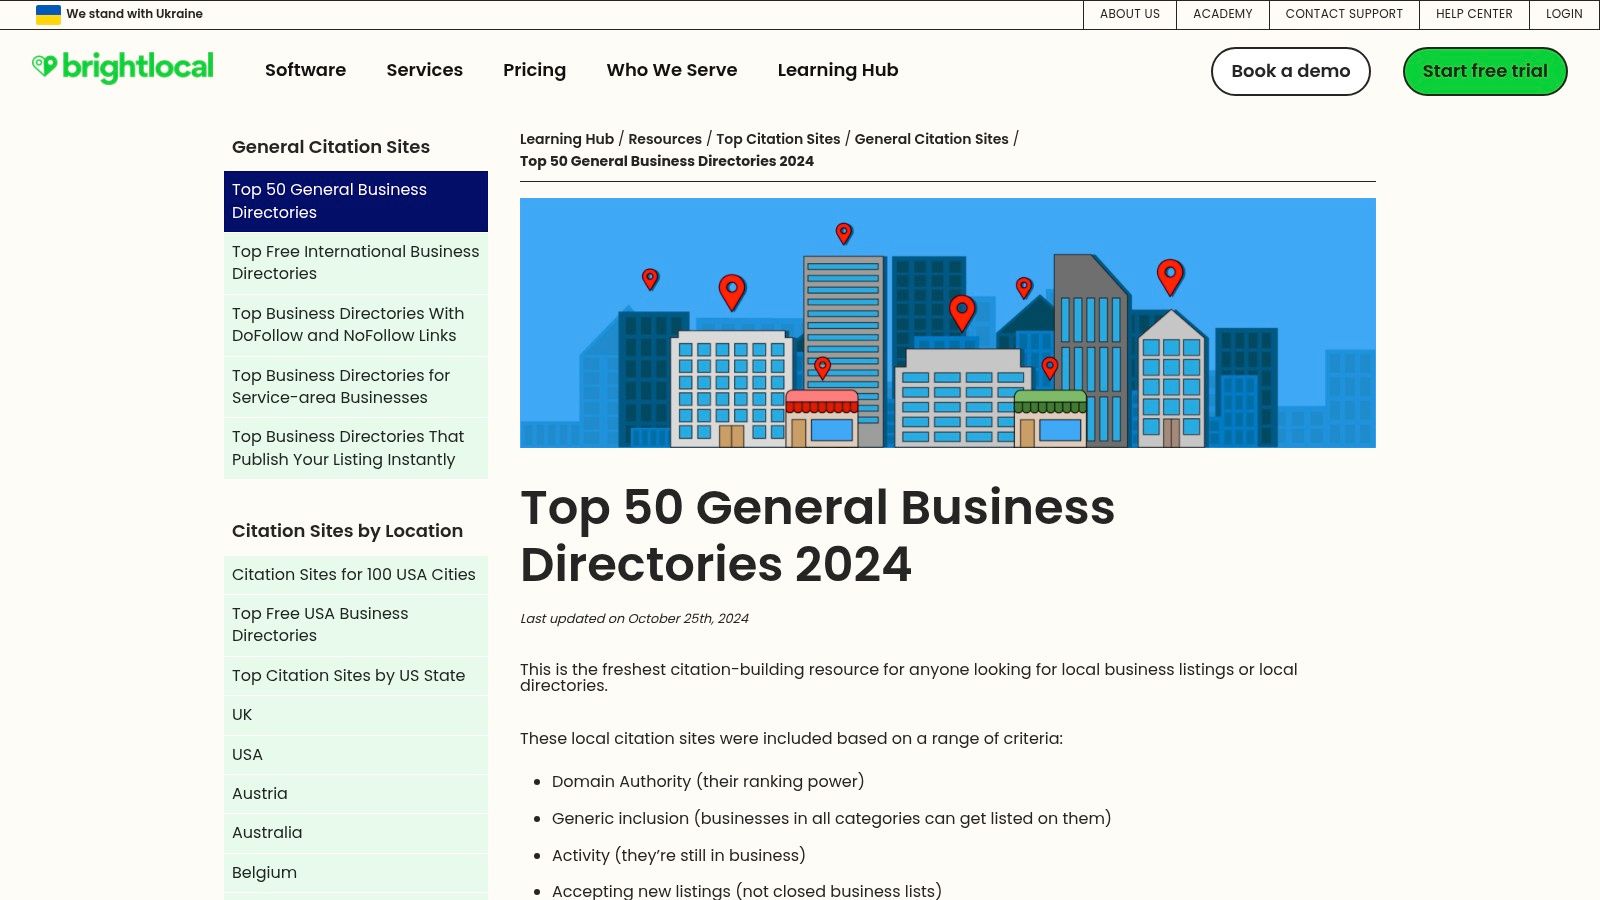Click the General Citation Sites sidebar heading

click(331, 147)
